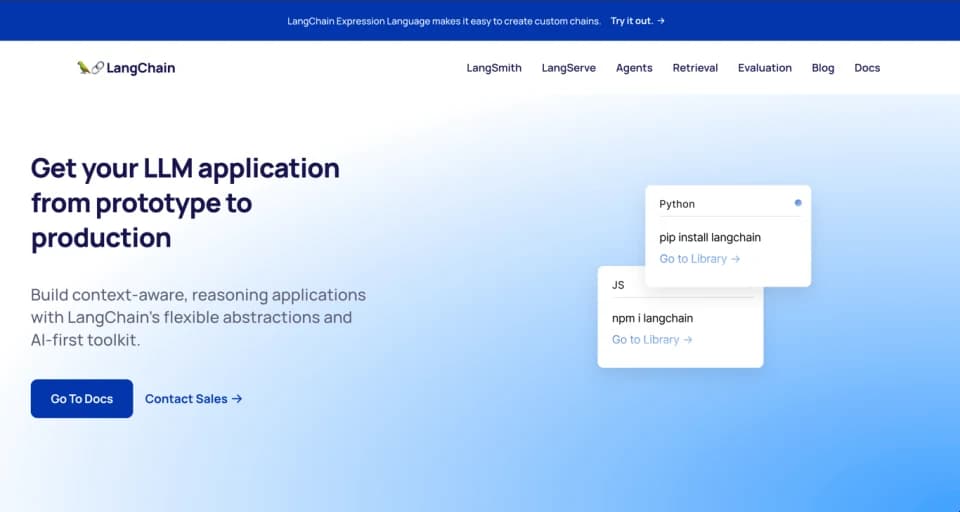
Task: Follow the 'Try it out.' banner link
Action: pyautogui.click(x=637, y=21)
